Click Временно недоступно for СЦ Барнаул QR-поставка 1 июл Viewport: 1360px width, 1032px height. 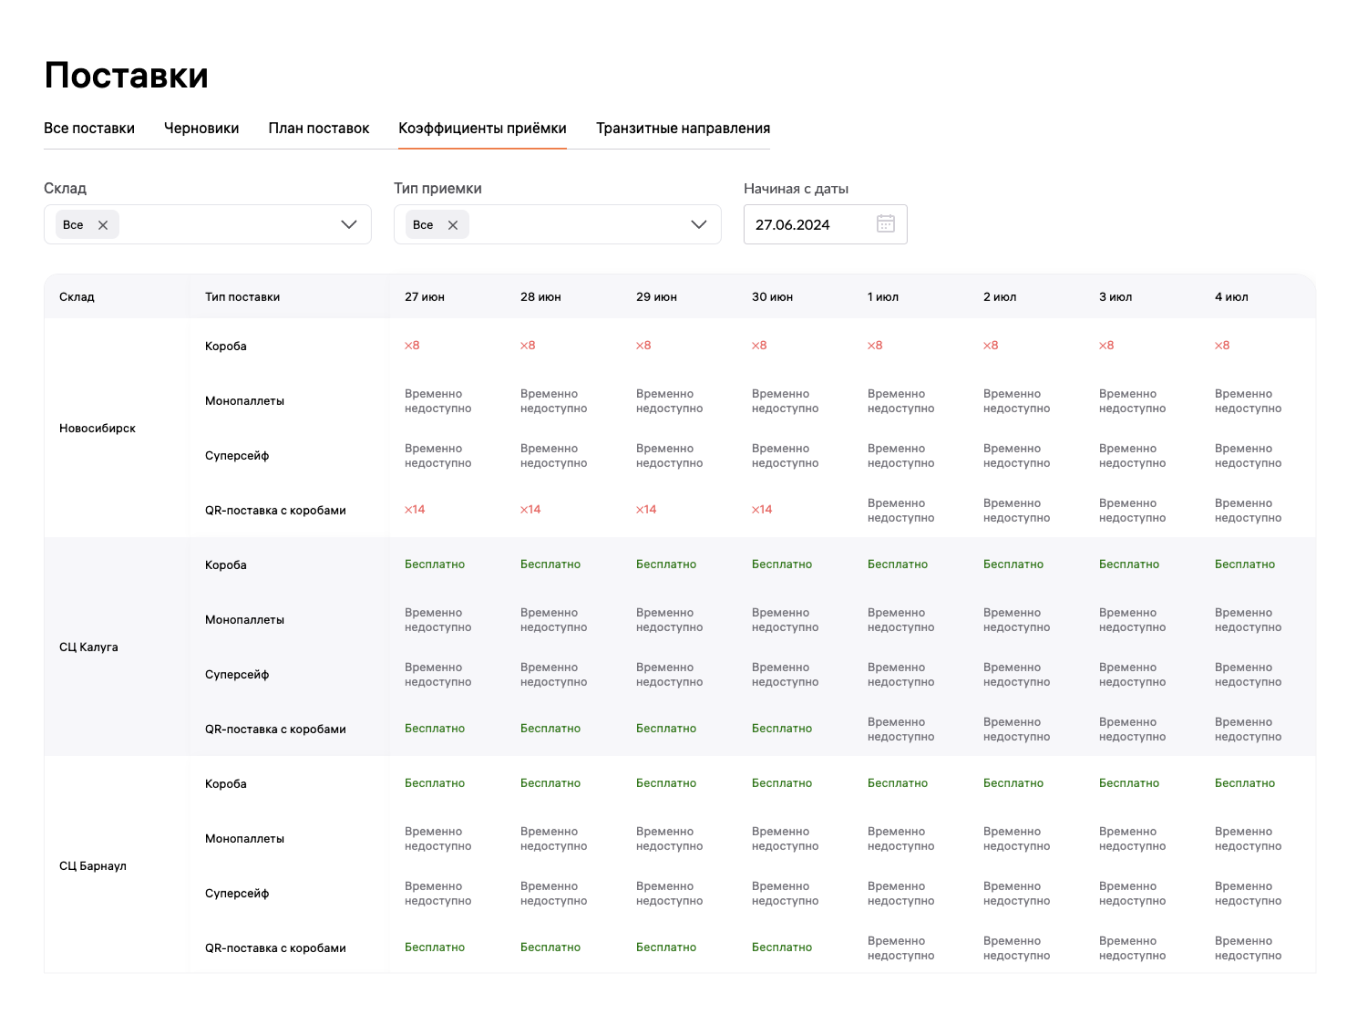(901, 948)
